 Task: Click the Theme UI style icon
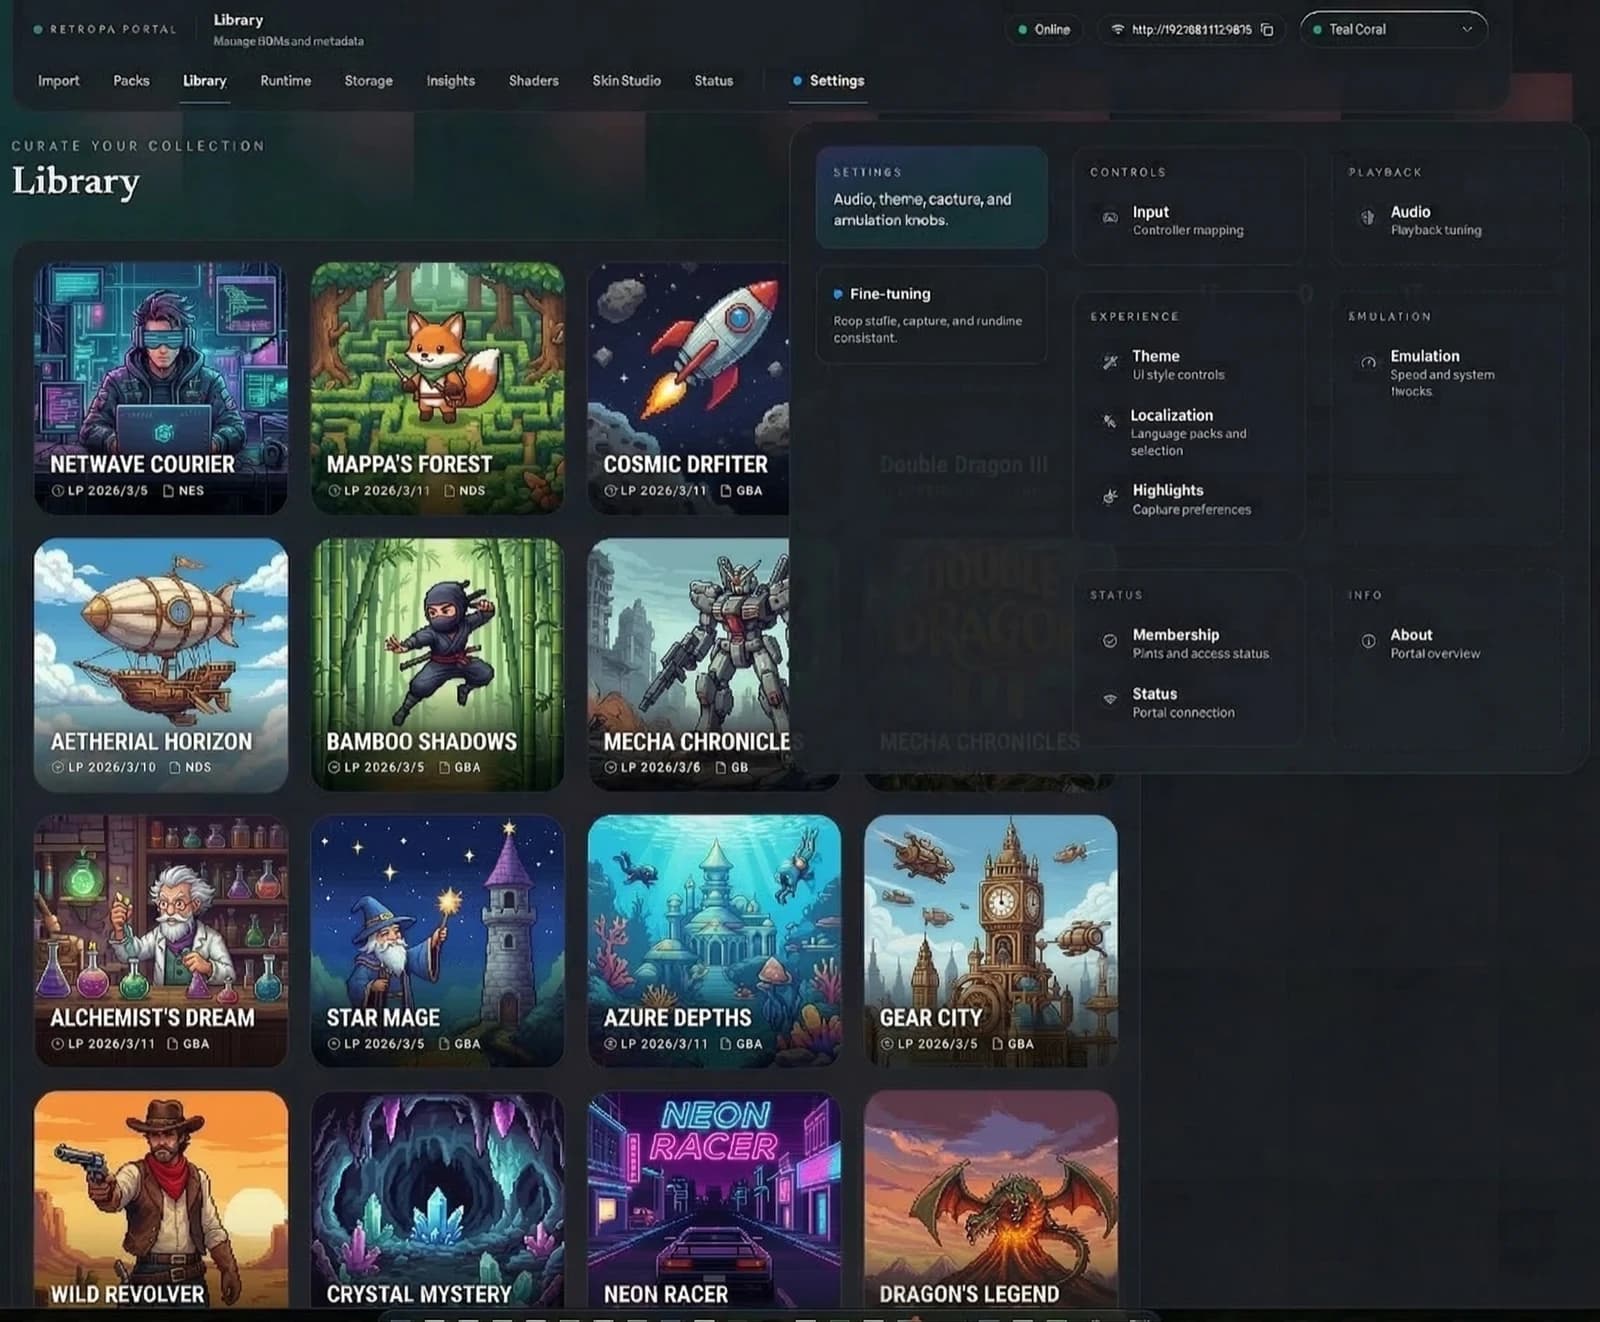[1110, 362]
